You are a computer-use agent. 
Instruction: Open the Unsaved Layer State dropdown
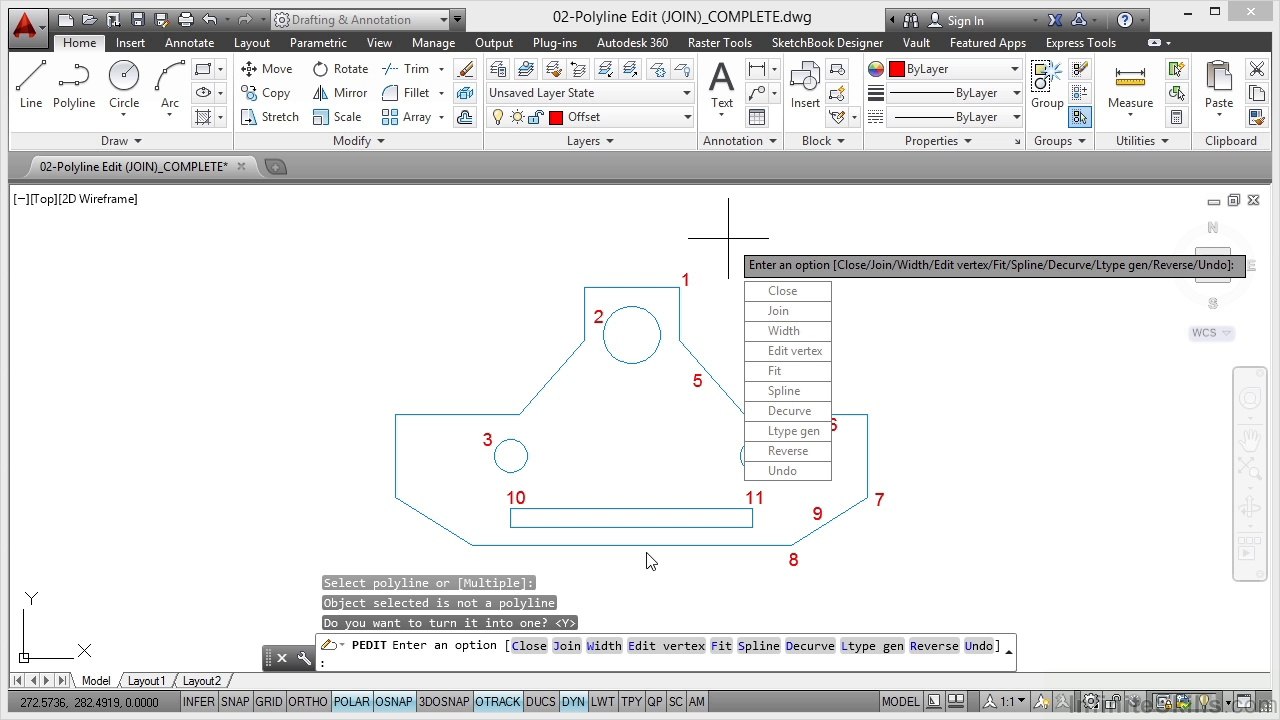point(589,93)
